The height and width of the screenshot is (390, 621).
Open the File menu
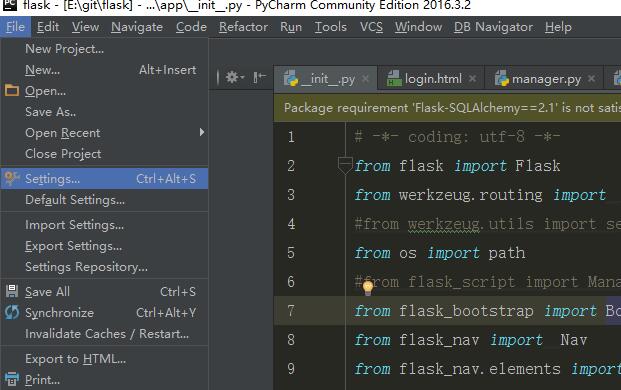[15, 27]
